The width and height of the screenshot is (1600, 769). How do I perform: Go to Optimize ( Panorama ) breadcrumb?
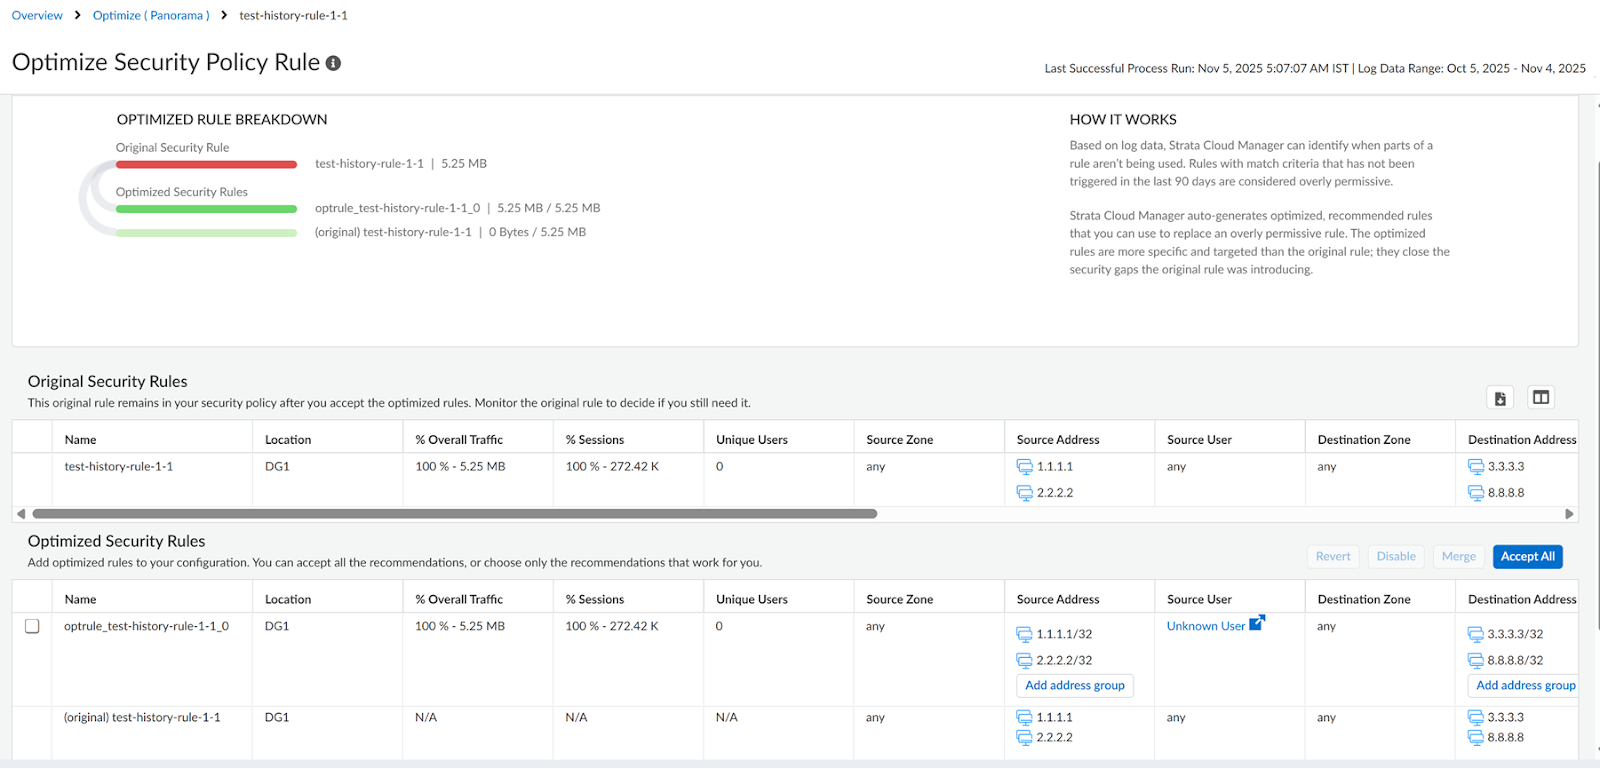[x=151, y=15]
